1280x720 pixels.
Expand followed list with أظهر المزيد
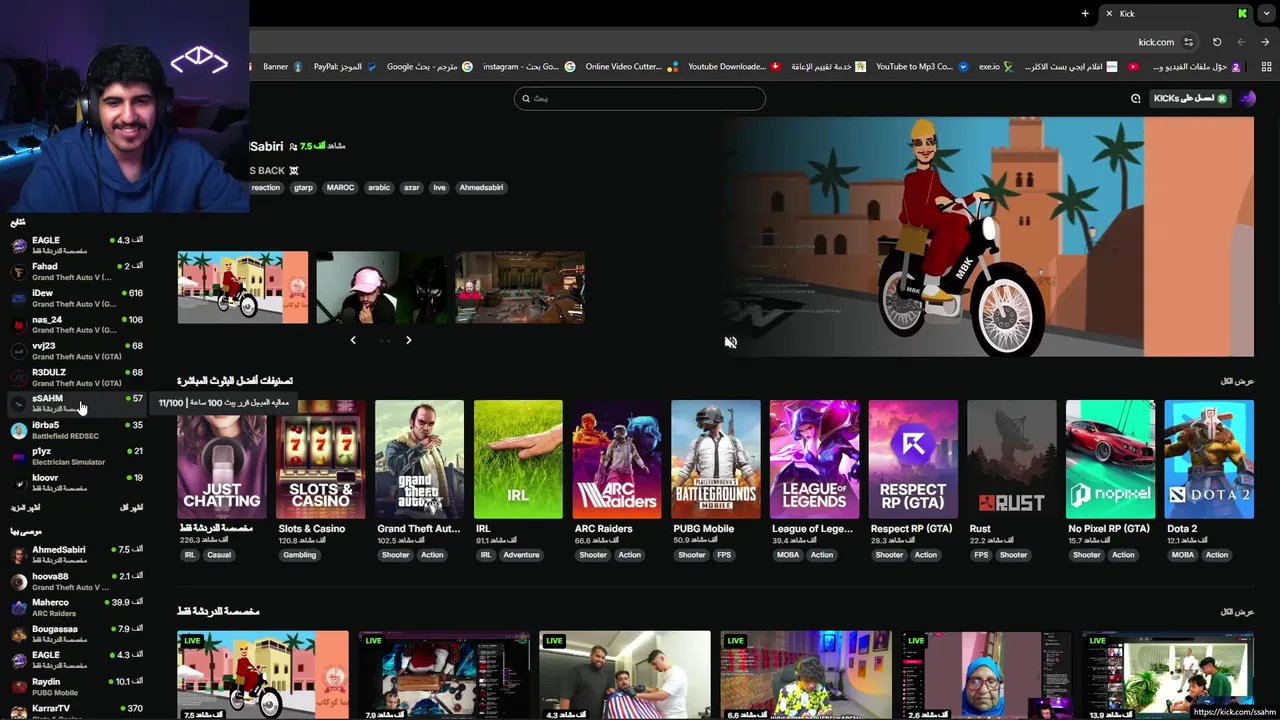click(x=25, y=508)
